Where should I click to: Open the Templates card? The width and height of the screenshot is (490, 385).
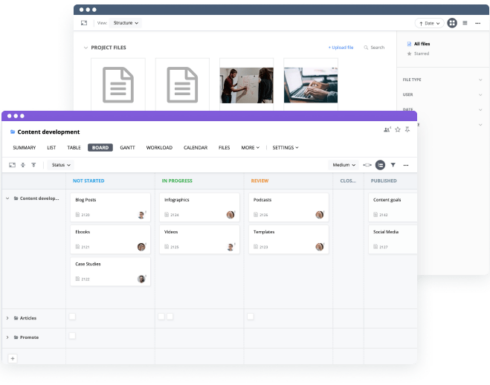[289, 239]
